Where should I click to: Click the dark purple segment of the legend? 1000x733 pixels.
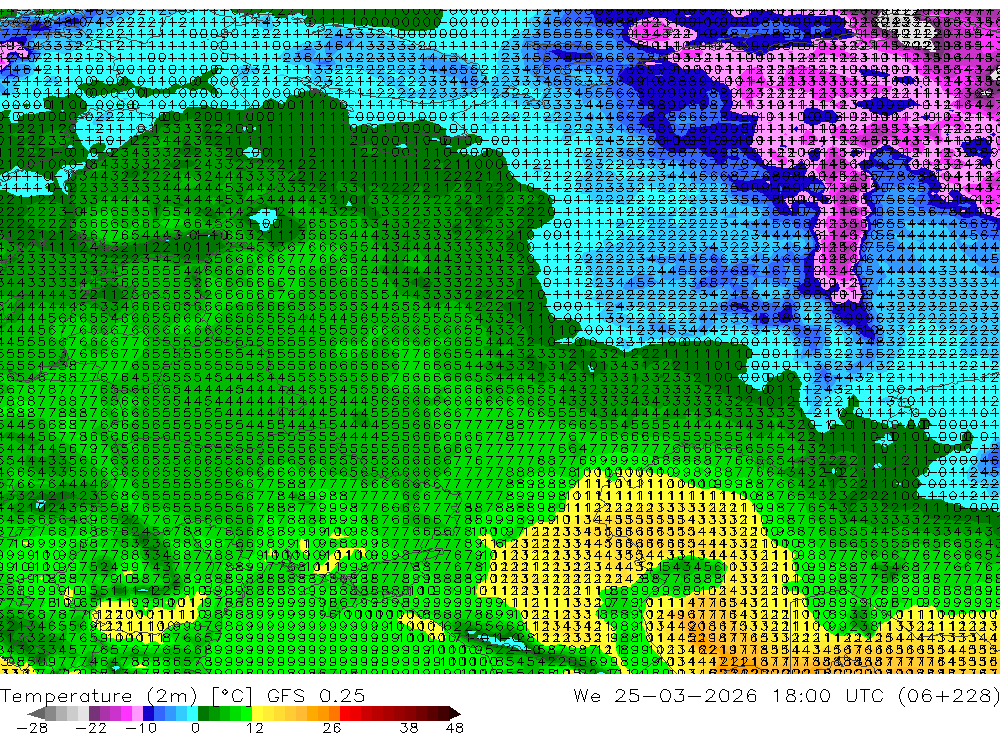(x=94, y=713)
